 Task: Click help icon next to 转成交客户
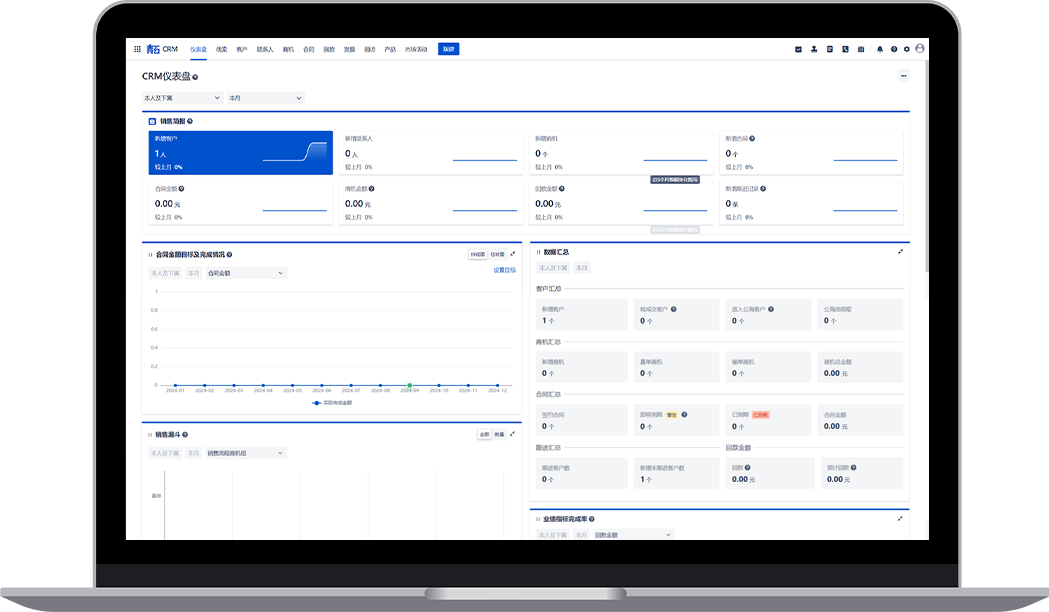pyautogui.click(x=674, y=309)
